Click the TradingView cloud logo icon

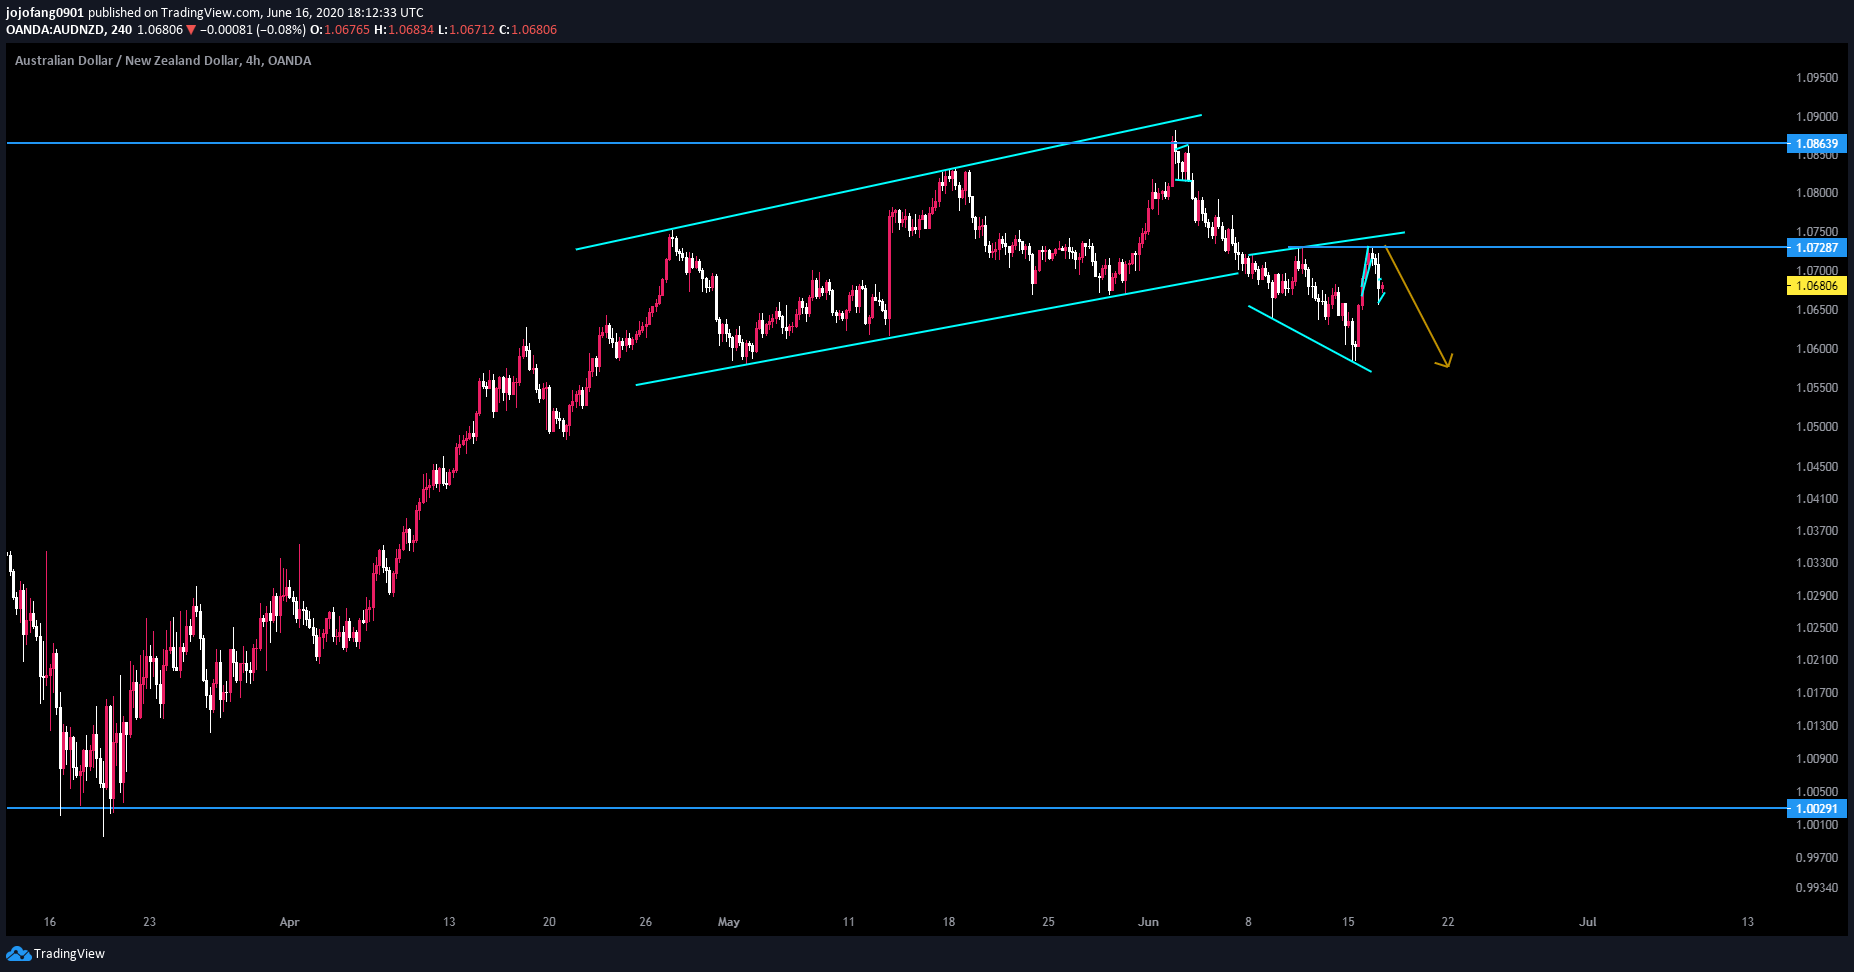click(18, 953)
